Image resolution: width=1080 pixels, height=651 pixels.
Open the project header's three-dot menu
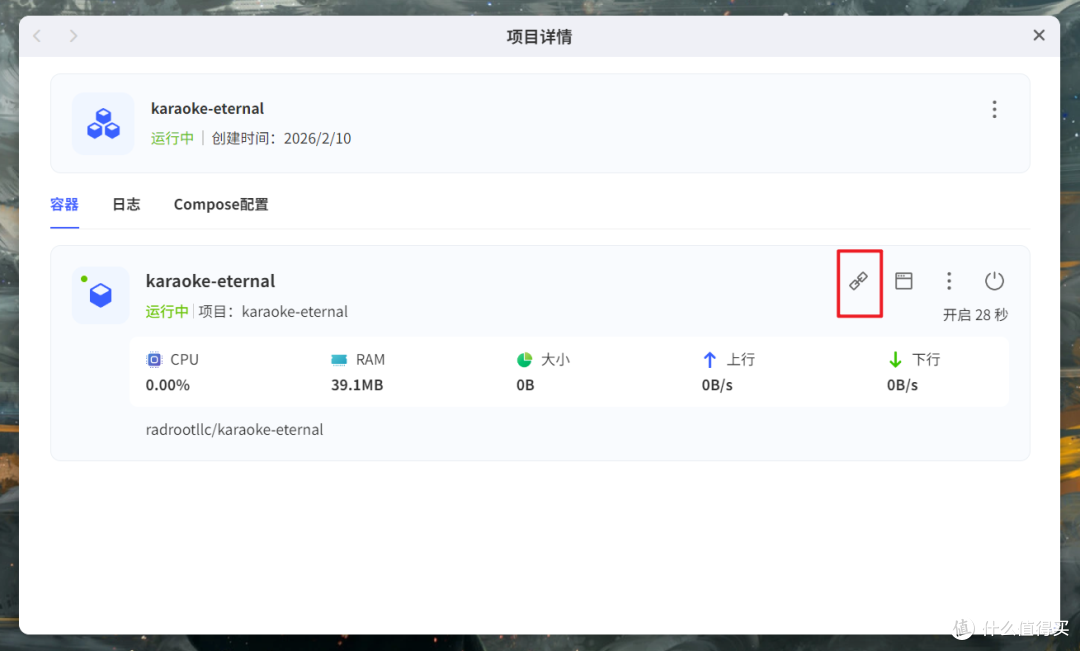pyautogui.click(x=994, y=110)
